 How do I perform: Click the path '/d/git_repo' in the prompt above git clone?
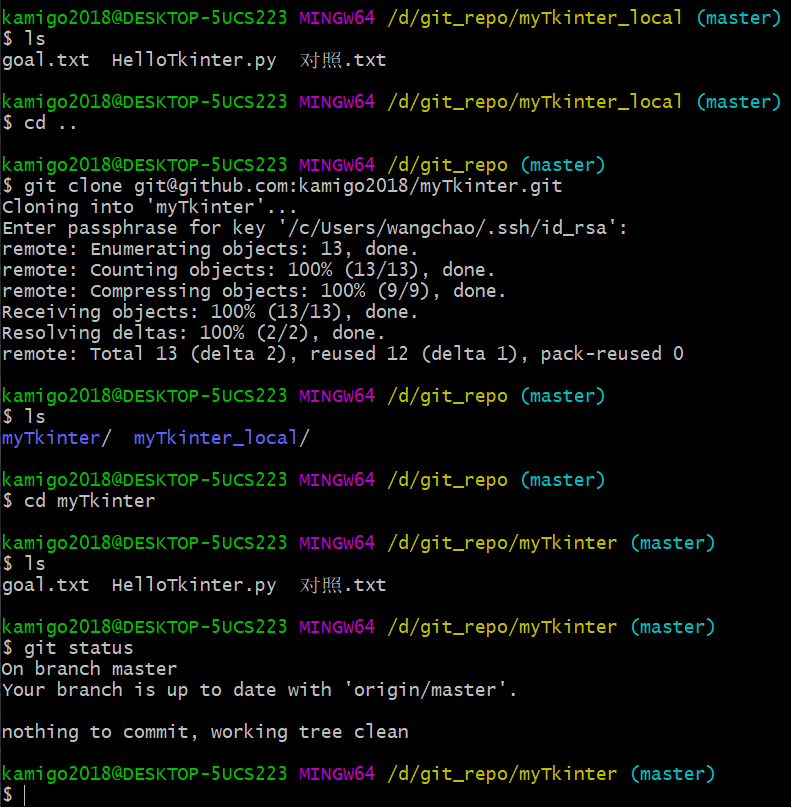(x=447, y=165)
